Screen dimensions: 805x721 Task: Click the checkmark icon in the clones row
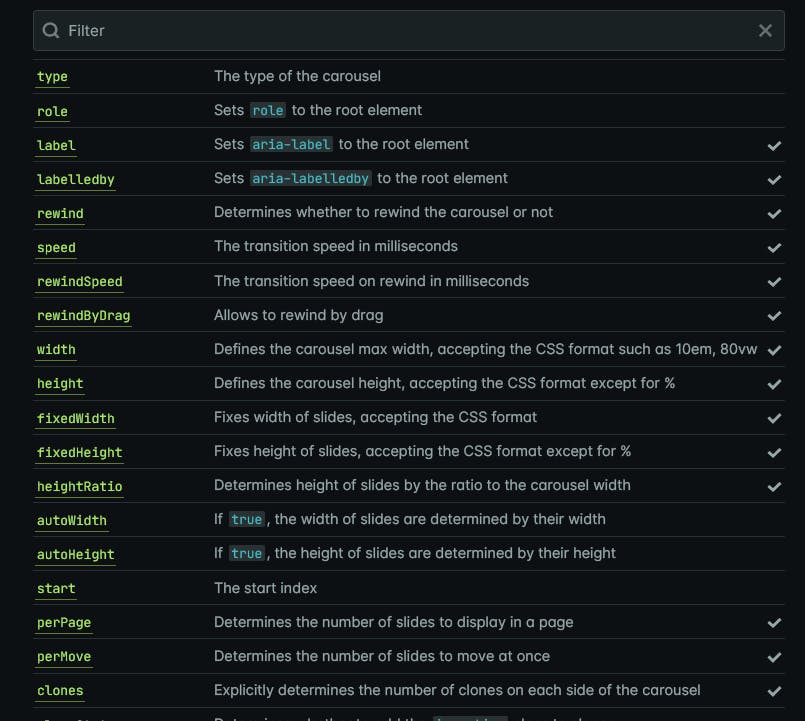point(774,691)
